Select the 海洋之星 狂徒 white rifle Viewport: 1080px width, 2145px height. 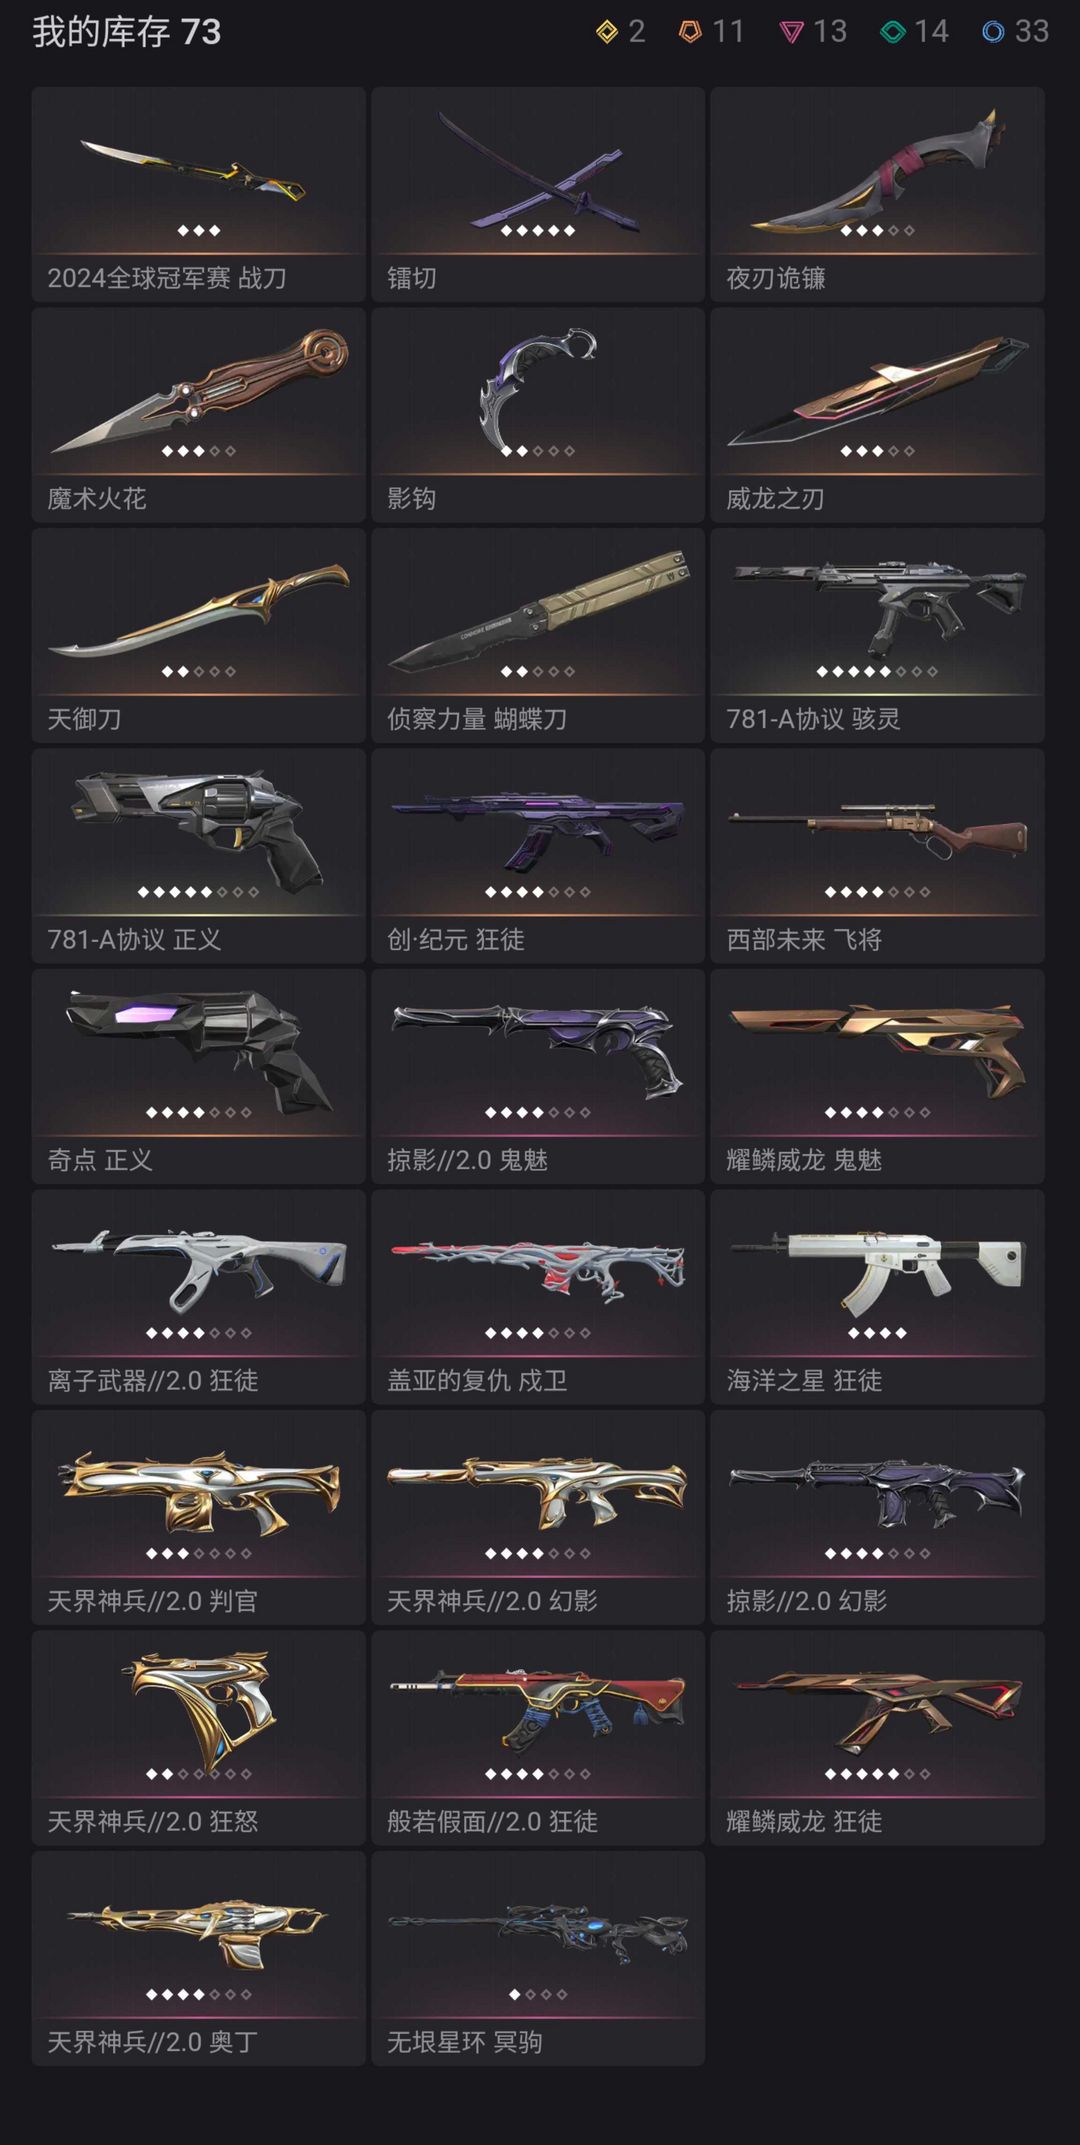click(x=877, y=1297)
